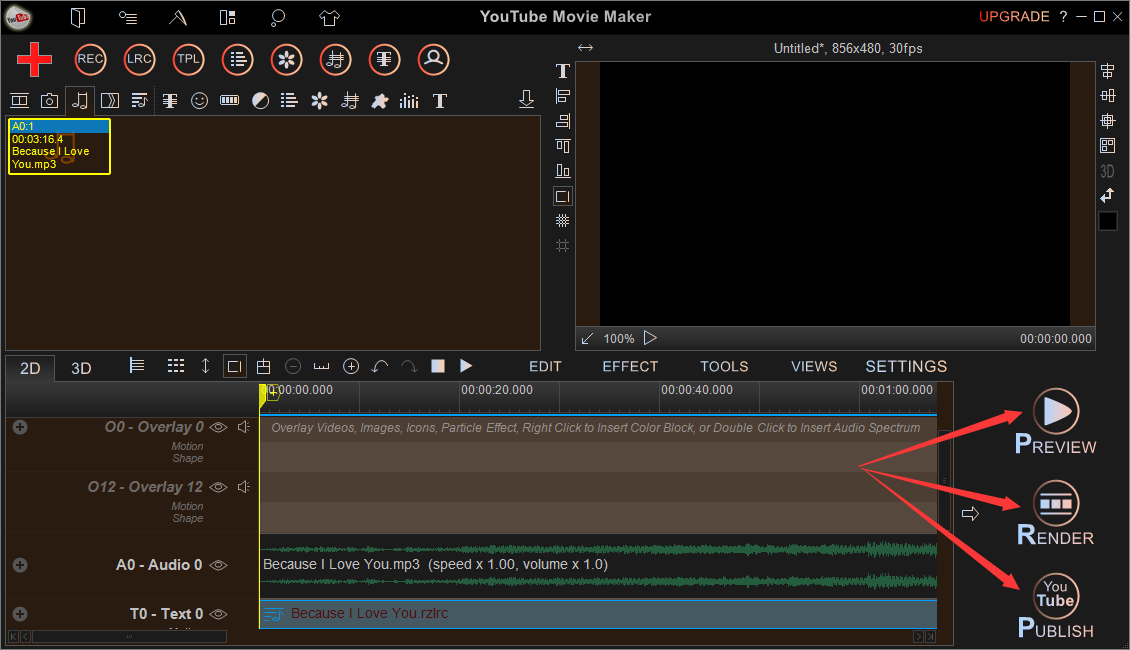Click the red plus add media button
1130x650 pixels.
pyautogui.click(x=34, y=59)
